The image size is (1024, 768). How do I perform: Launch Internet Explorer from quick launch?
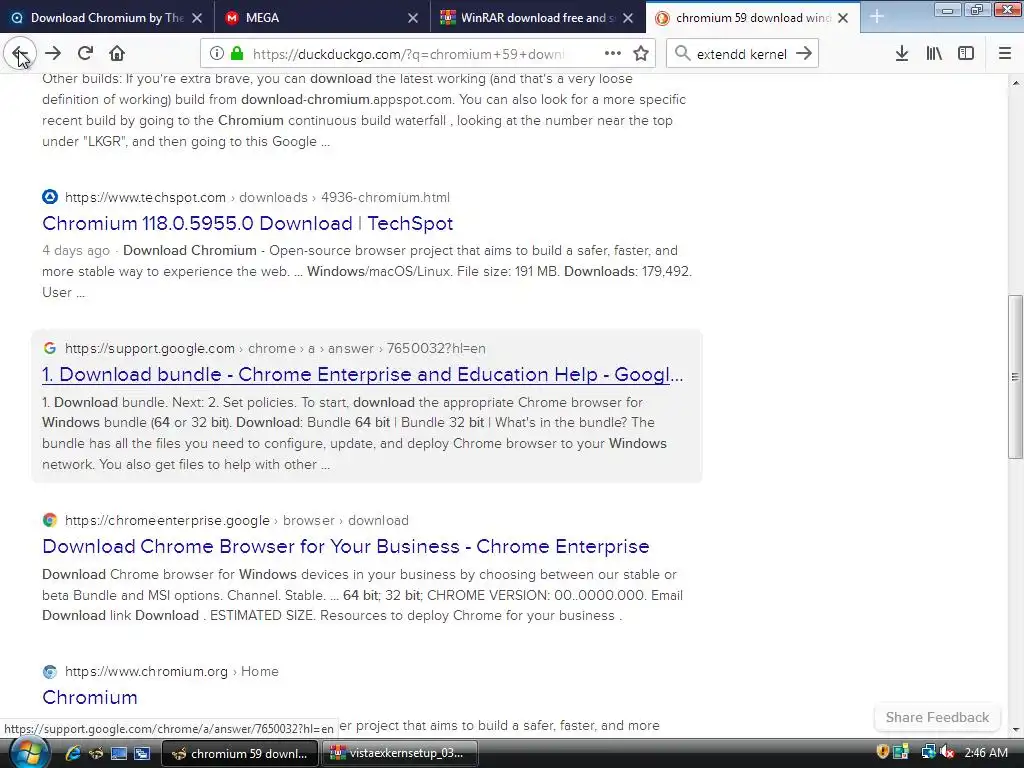[x=72, y=753]
